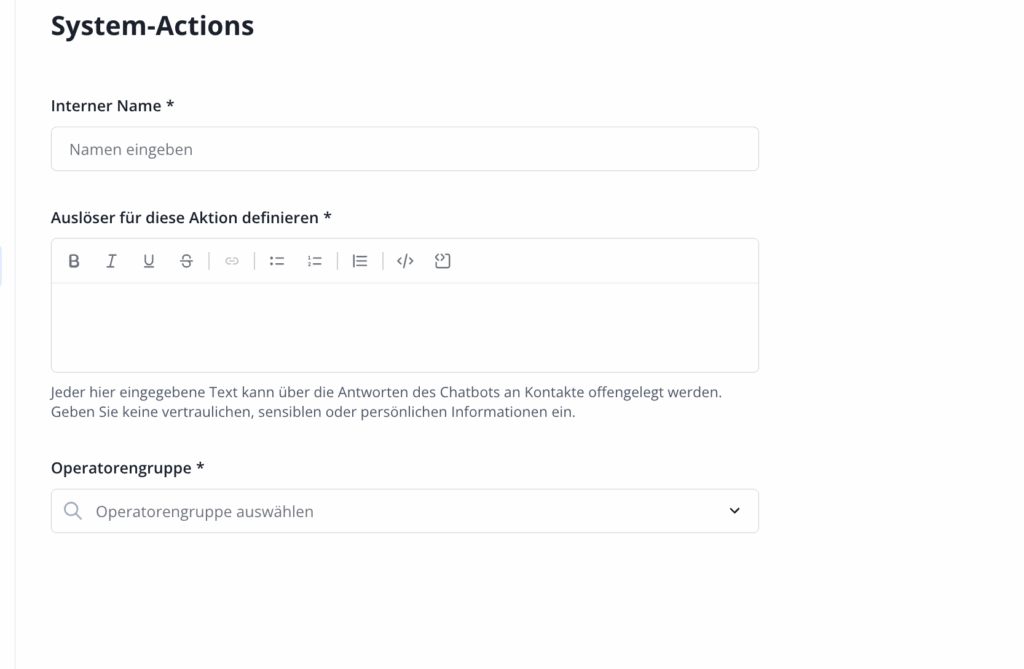Viewport: 1024px width, 669px height.
Task: Open the Operatorengruppe dropdown
Action: (x=404, y=511)
